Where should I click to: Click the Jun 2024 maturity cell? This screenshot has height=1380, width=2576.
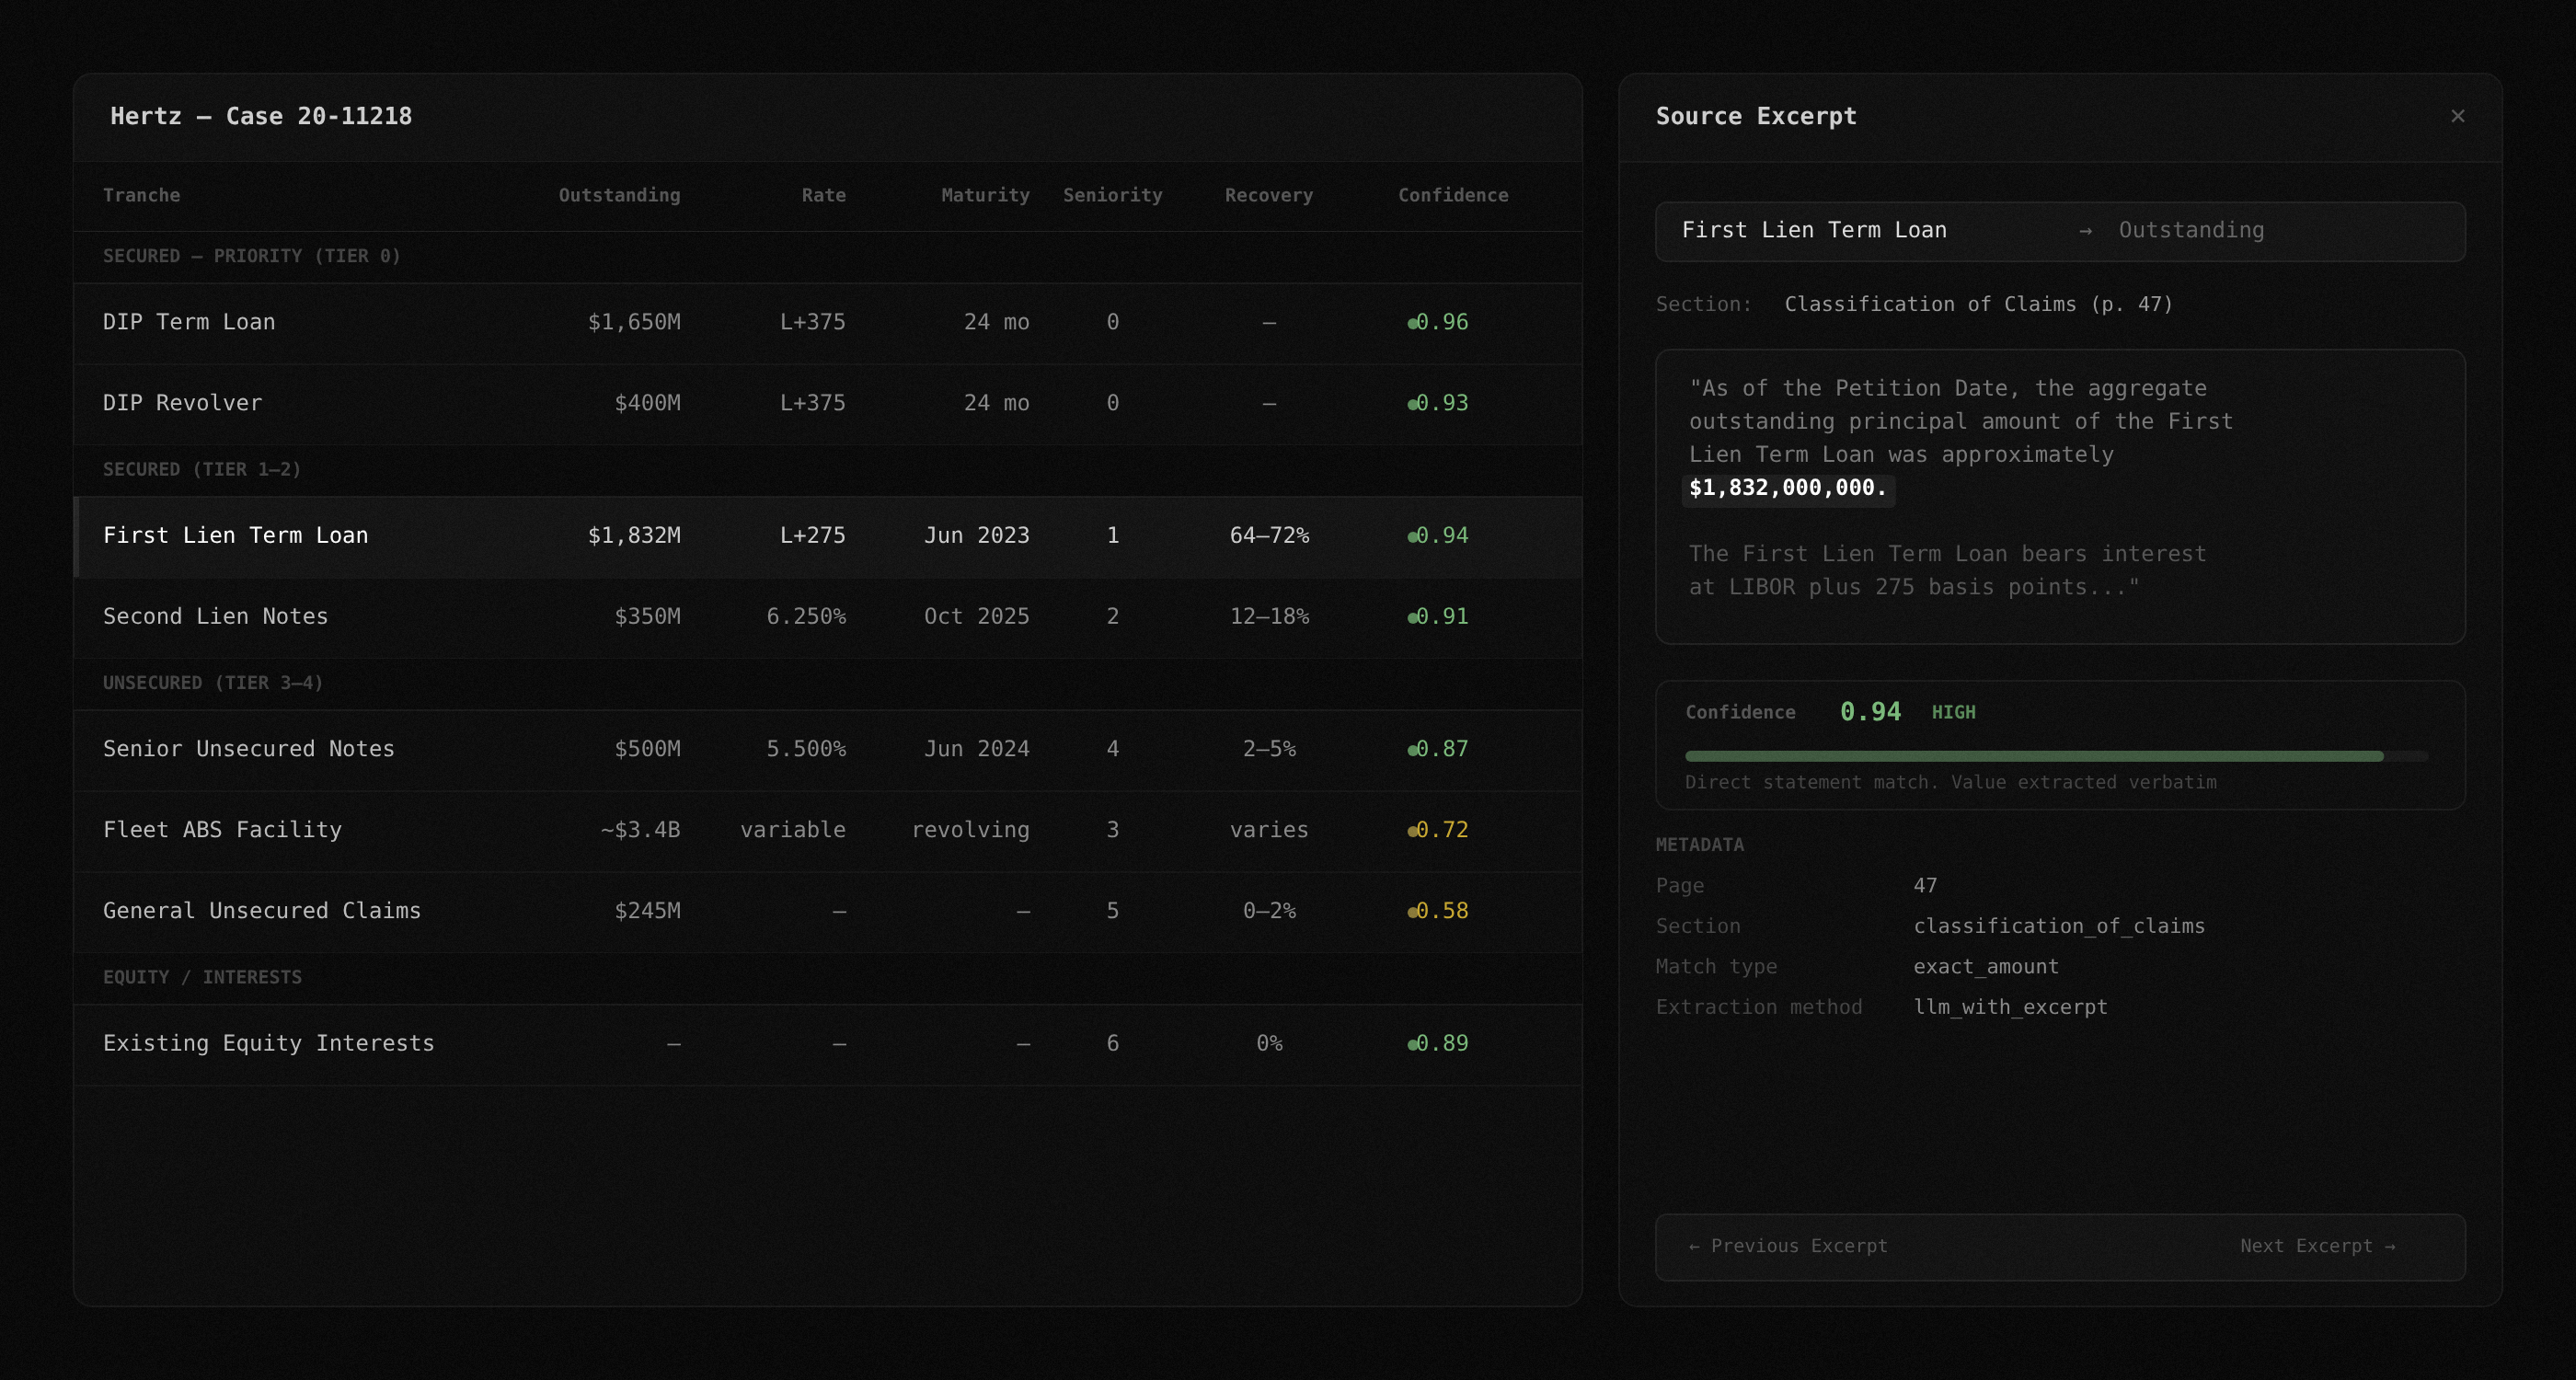coord(976,749)
